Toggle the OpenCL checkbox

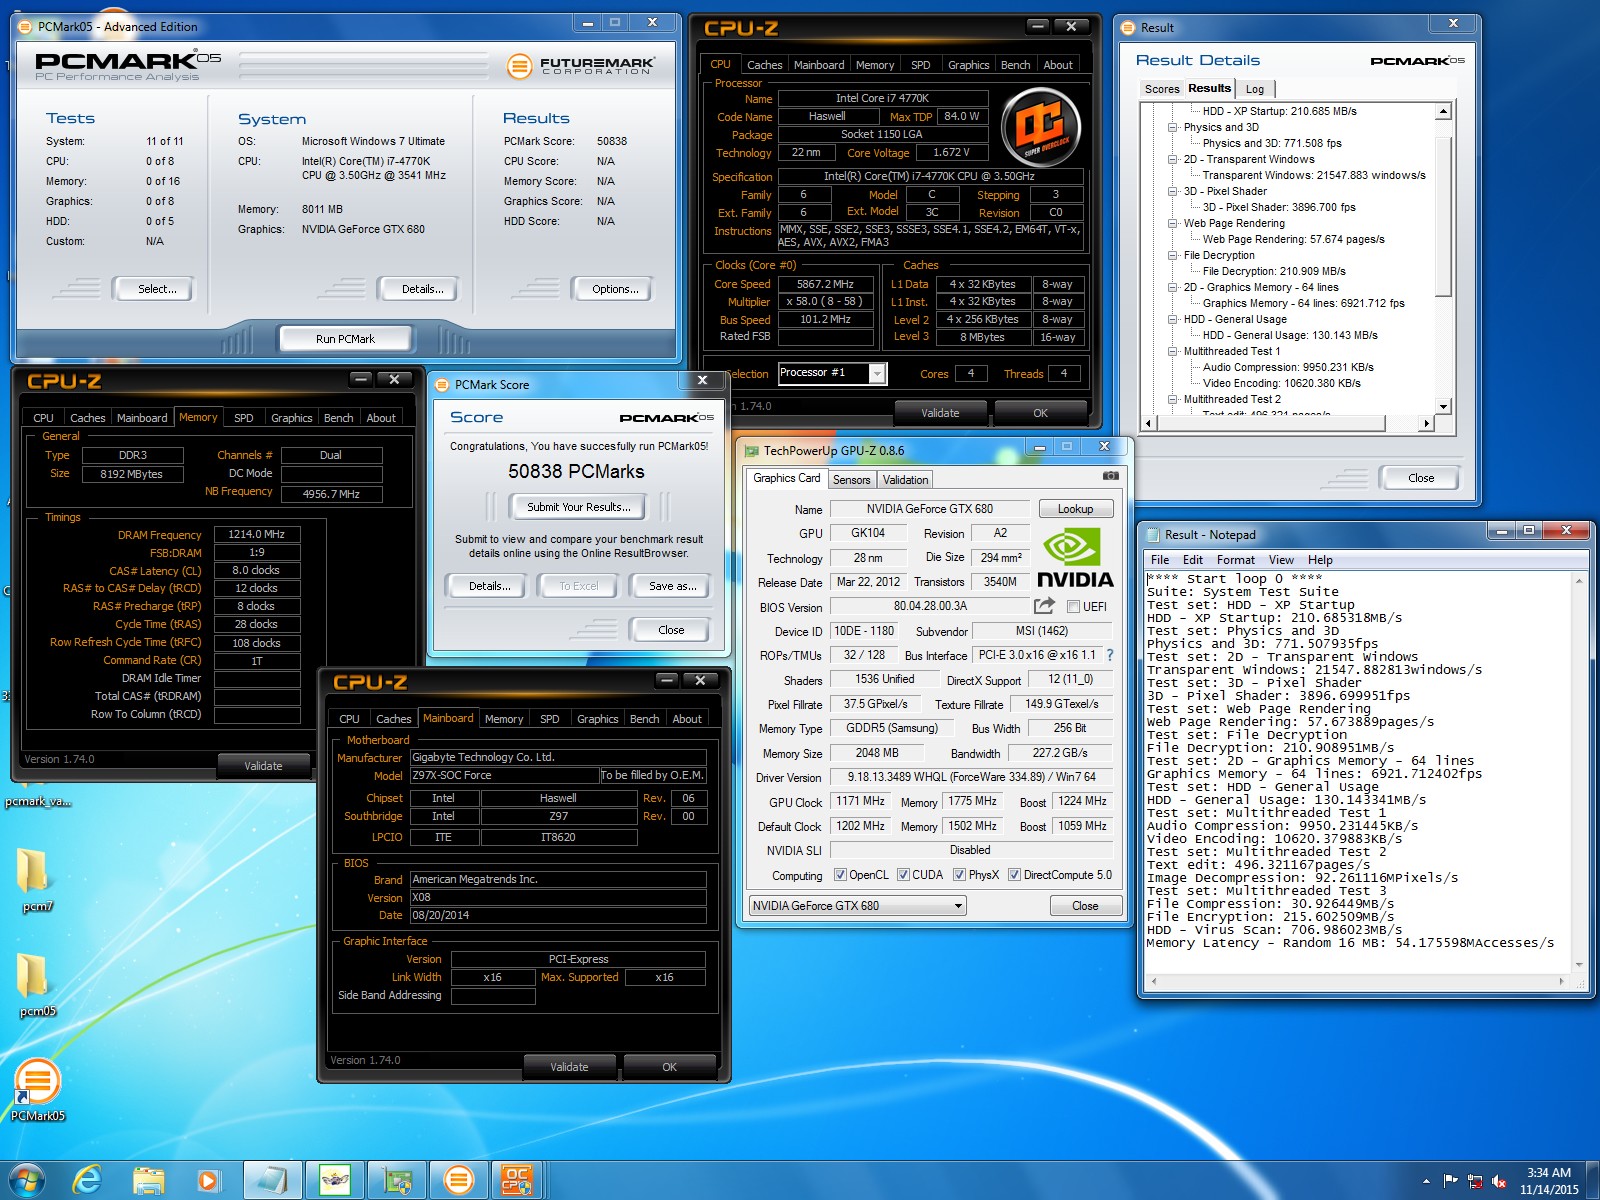pos(840,875)
